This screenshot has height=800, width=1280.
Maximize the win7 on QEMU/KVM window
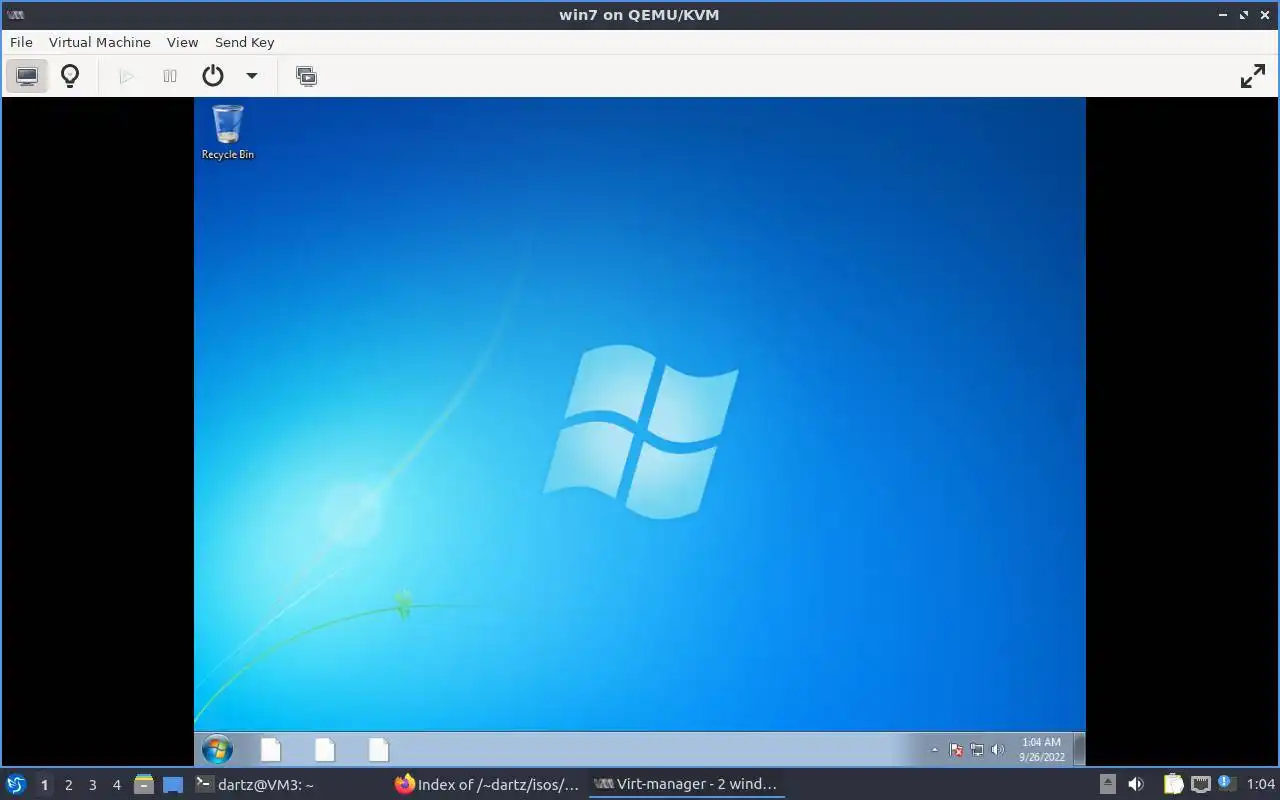(x=1244, y=15)
